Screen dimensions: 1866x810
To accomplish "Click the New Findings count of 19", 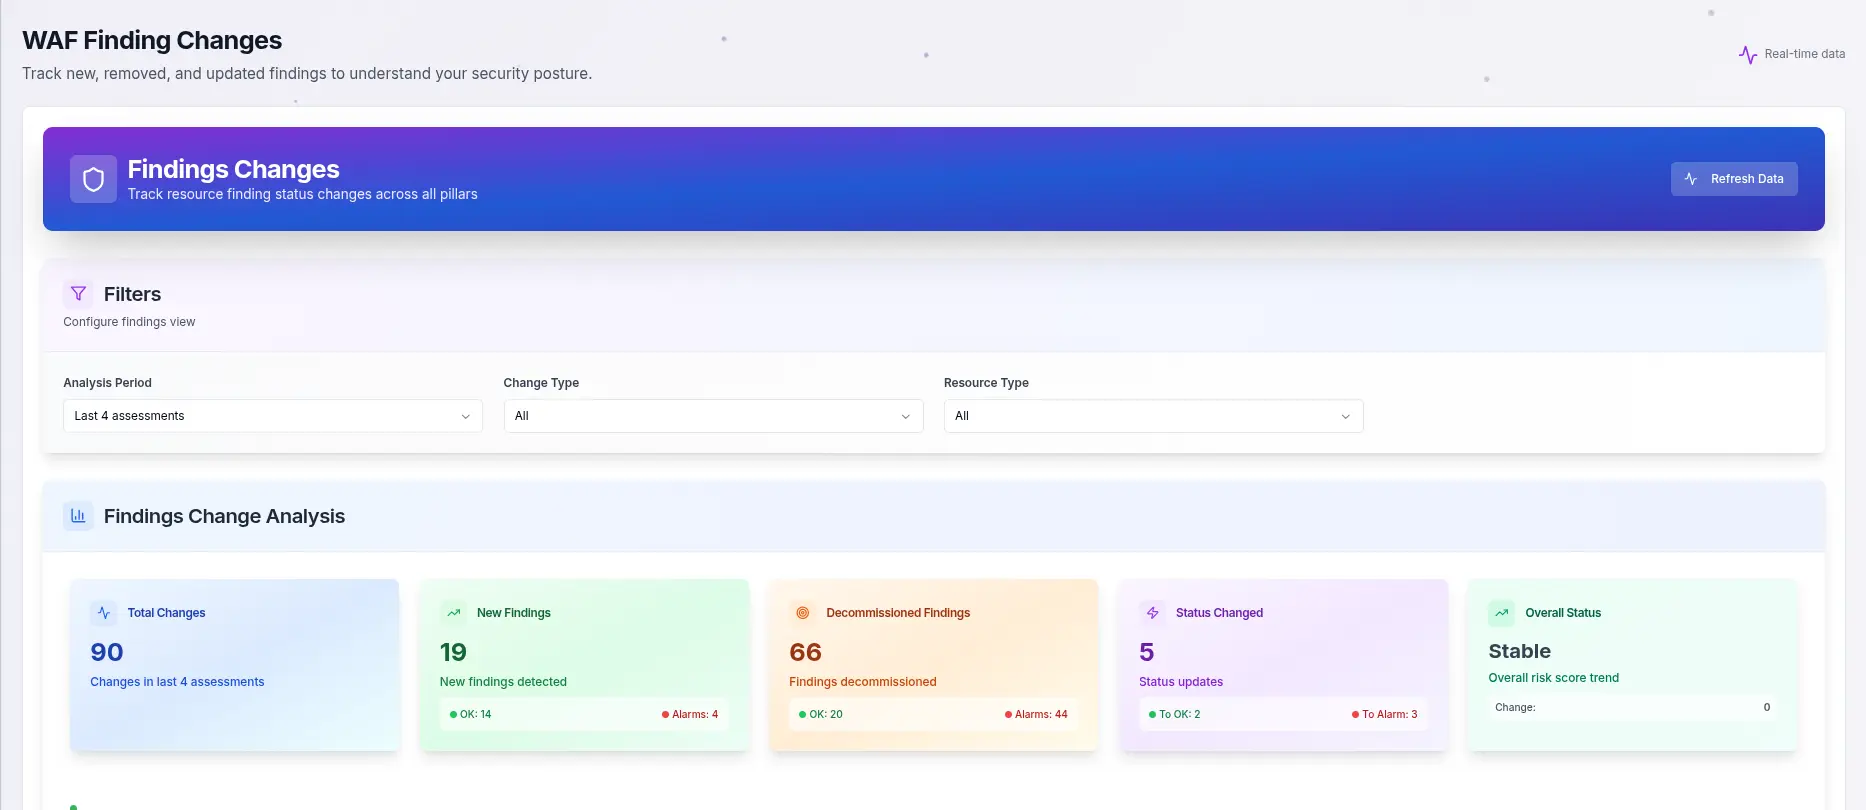I will click(x=453, y=653).
